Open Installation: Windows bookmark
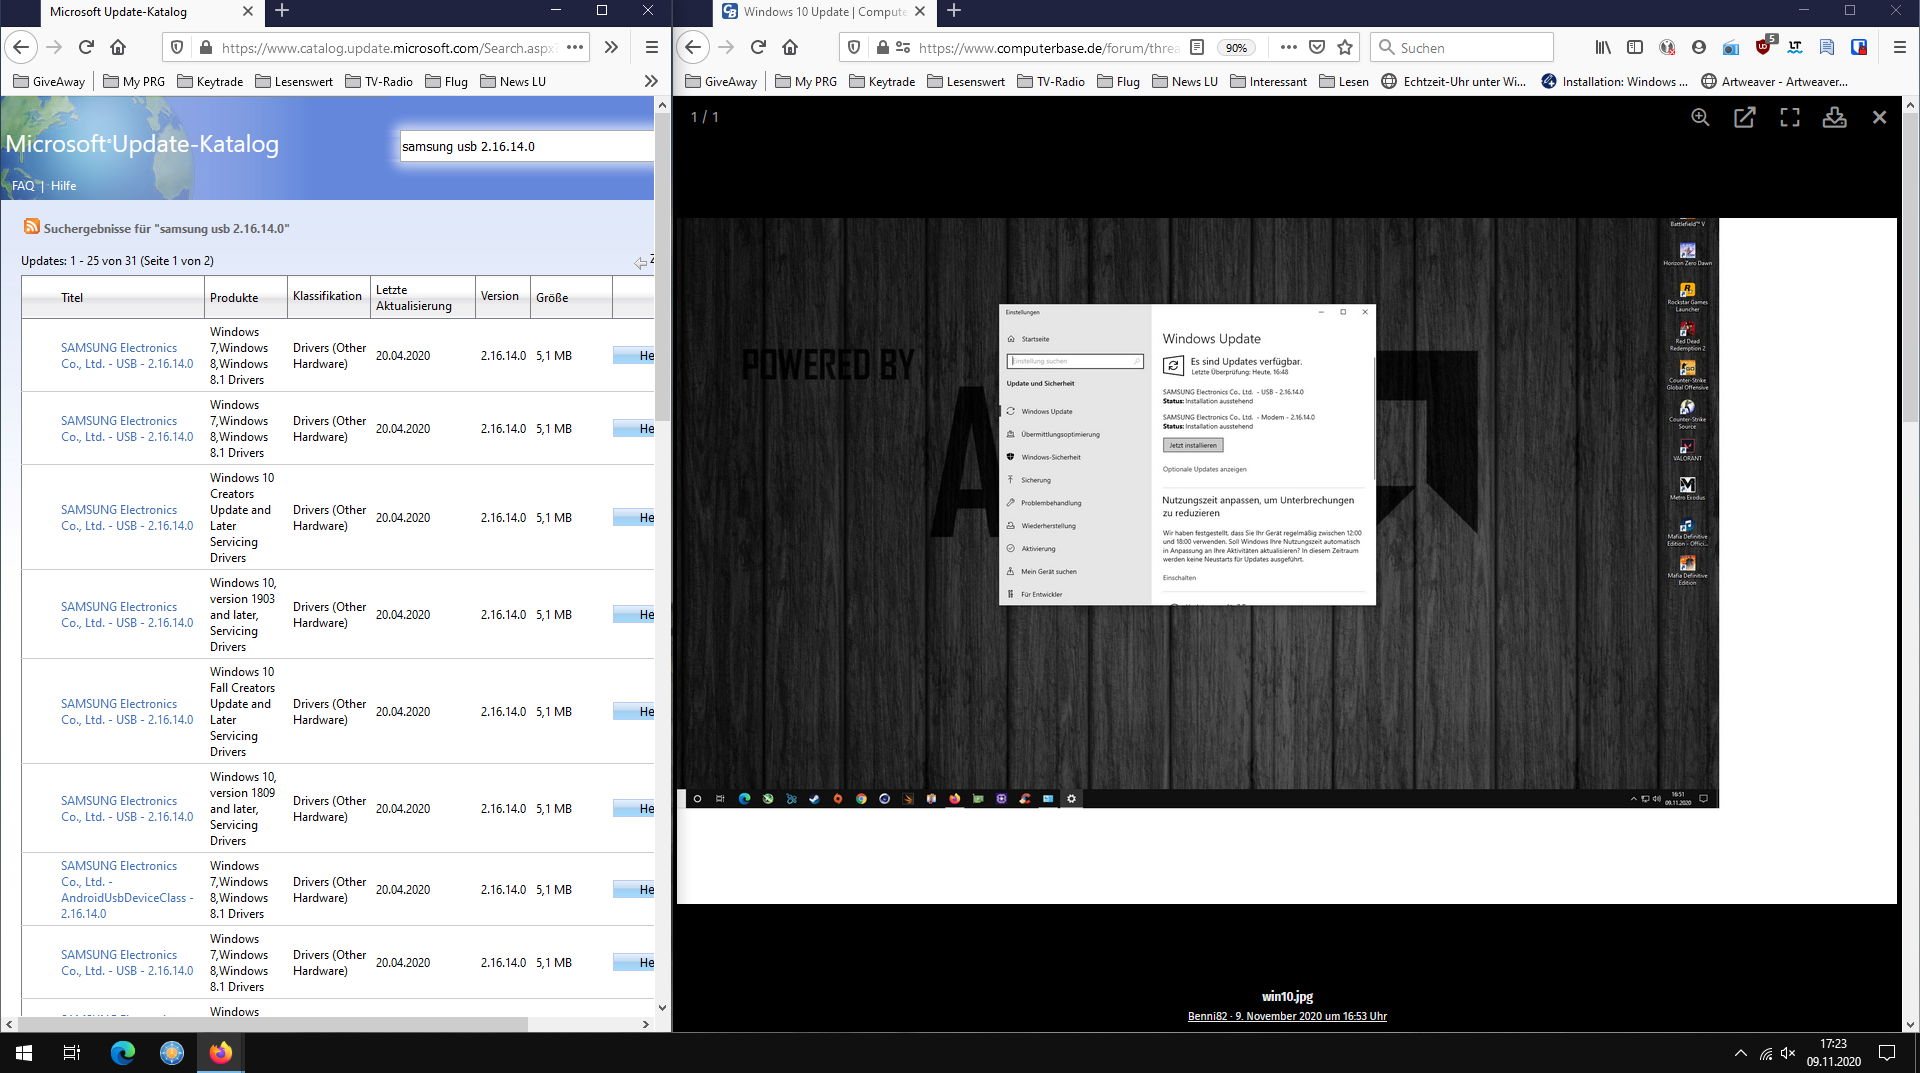This screenshot has height=1073, width=1920. (1614, 82)
